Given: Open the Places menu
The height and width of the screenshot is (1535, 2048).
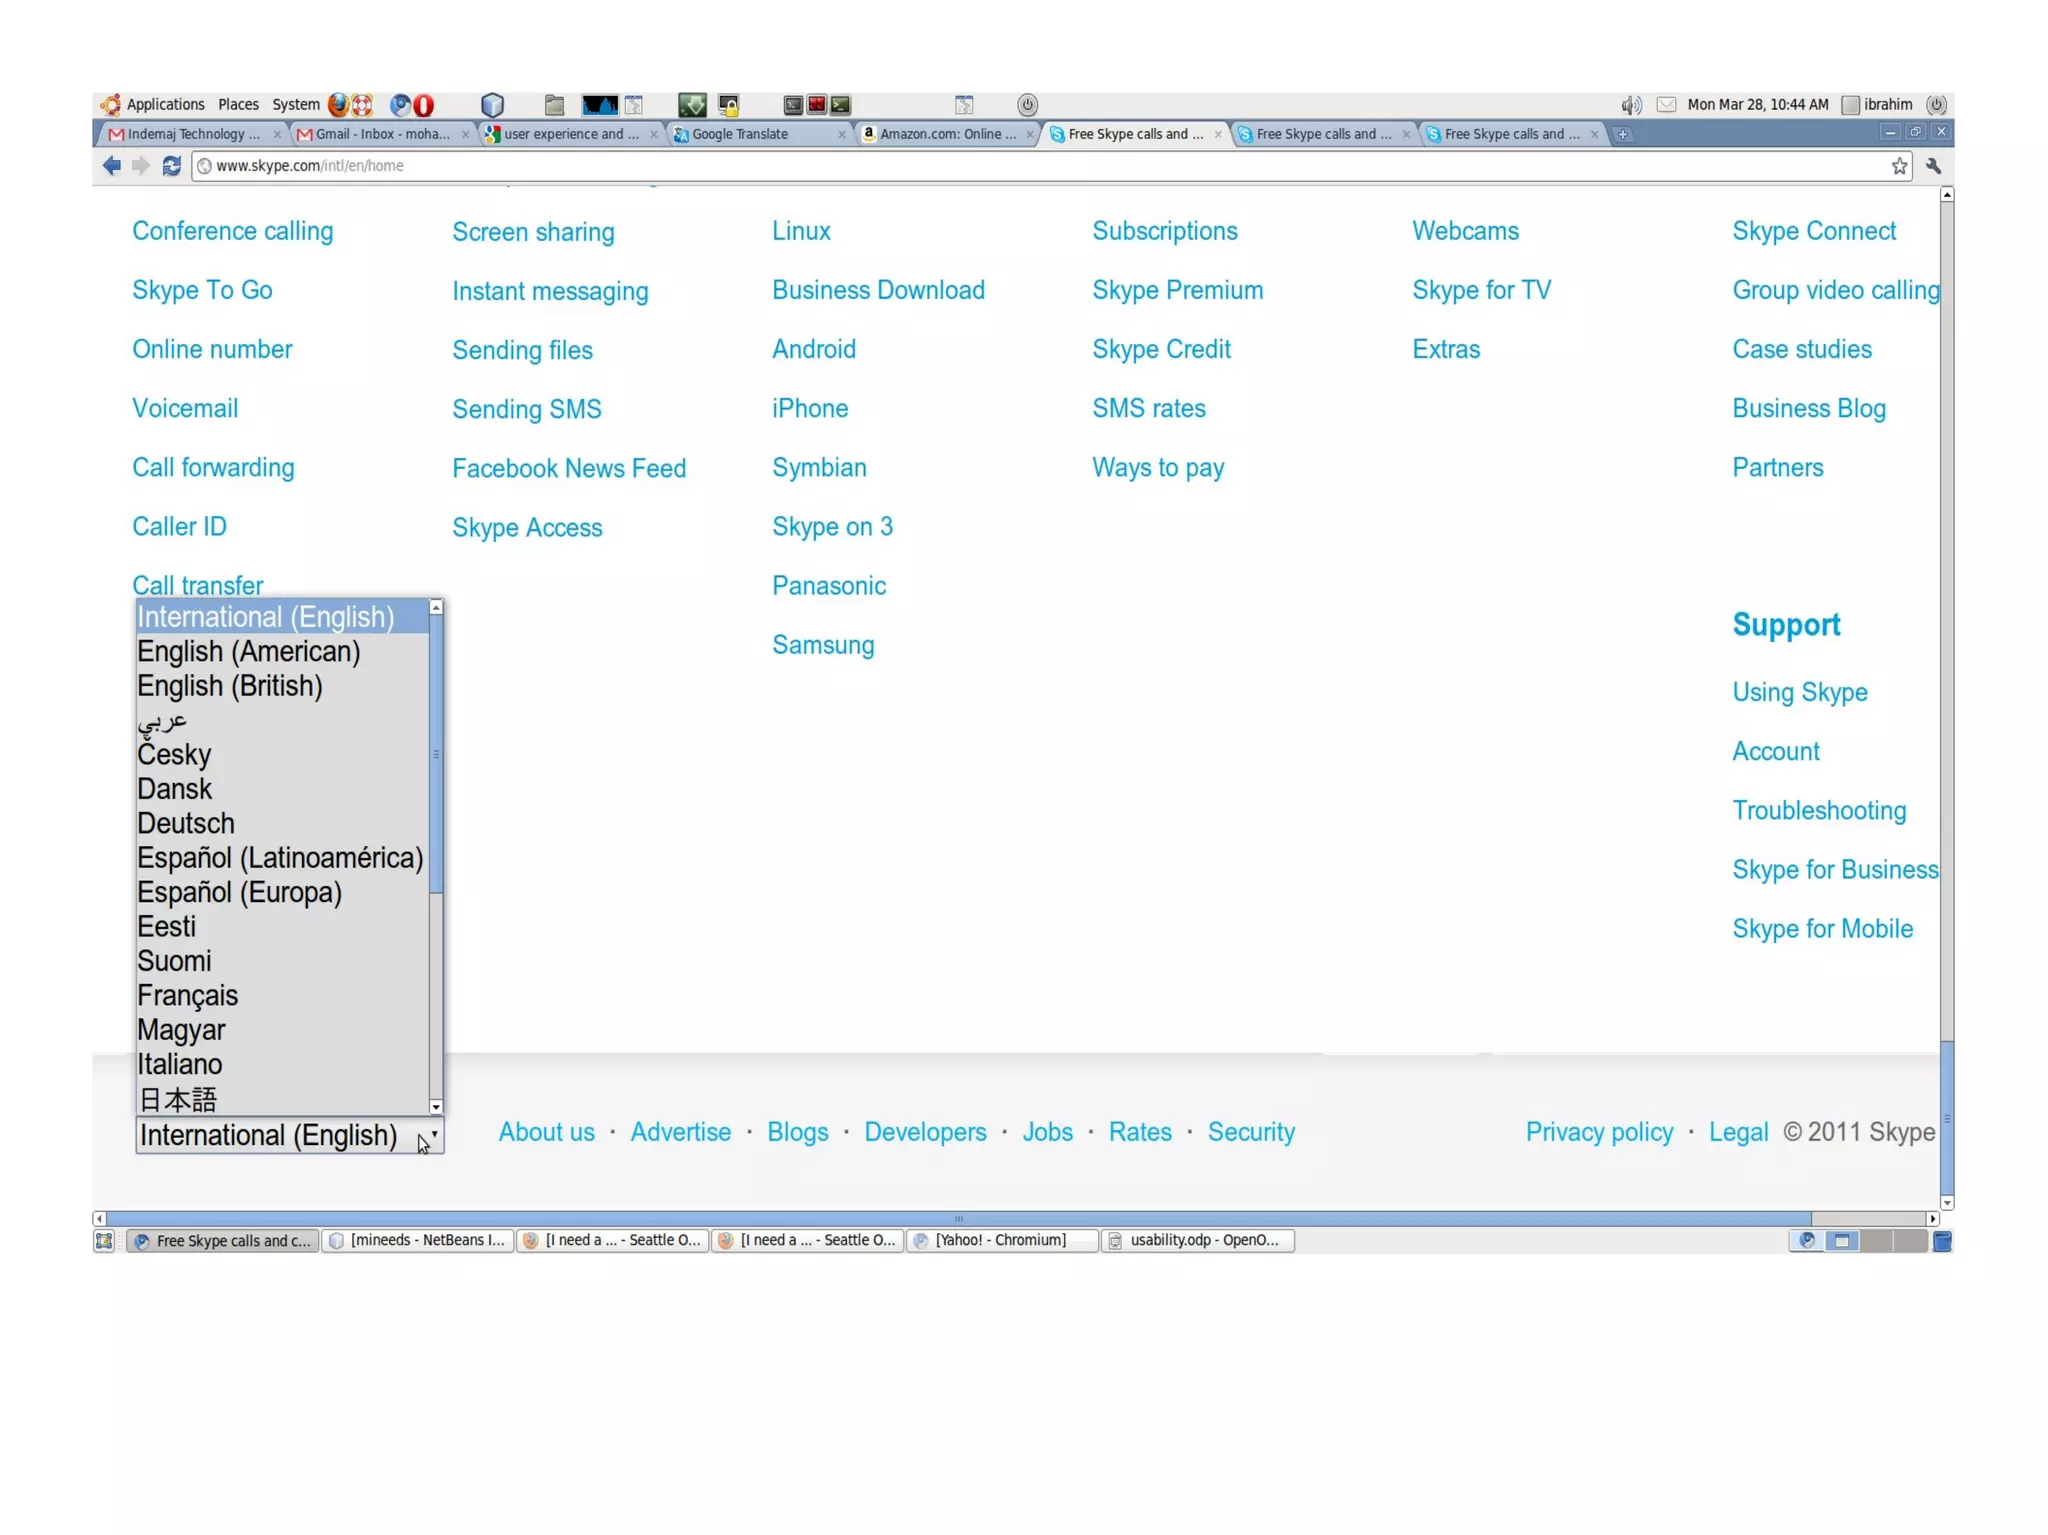Looking at the screenshot, I should 238,104.
